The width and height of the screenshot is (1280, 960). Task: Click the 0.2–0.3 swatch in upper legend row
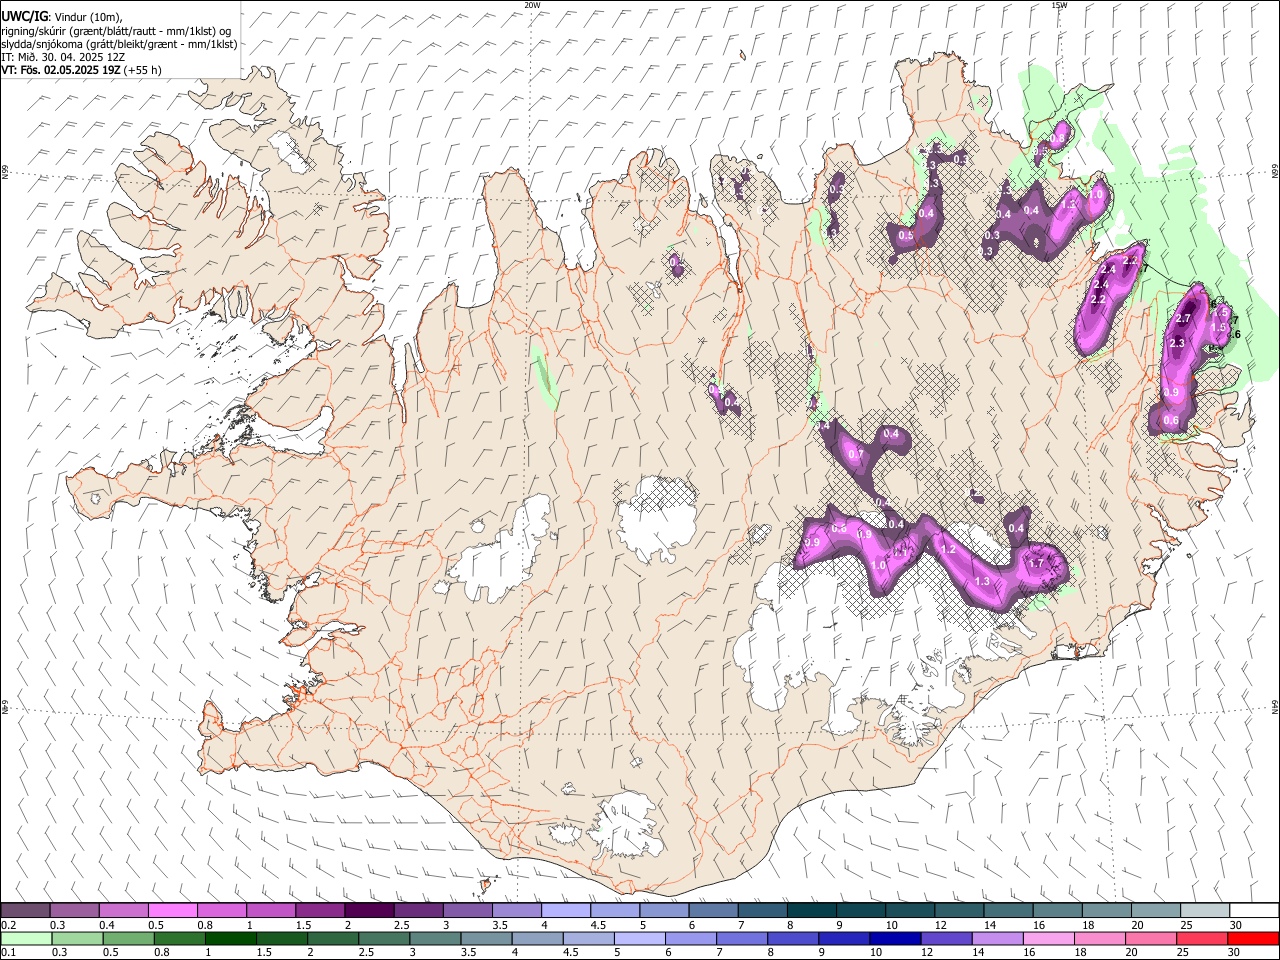[x=26, y=910]
